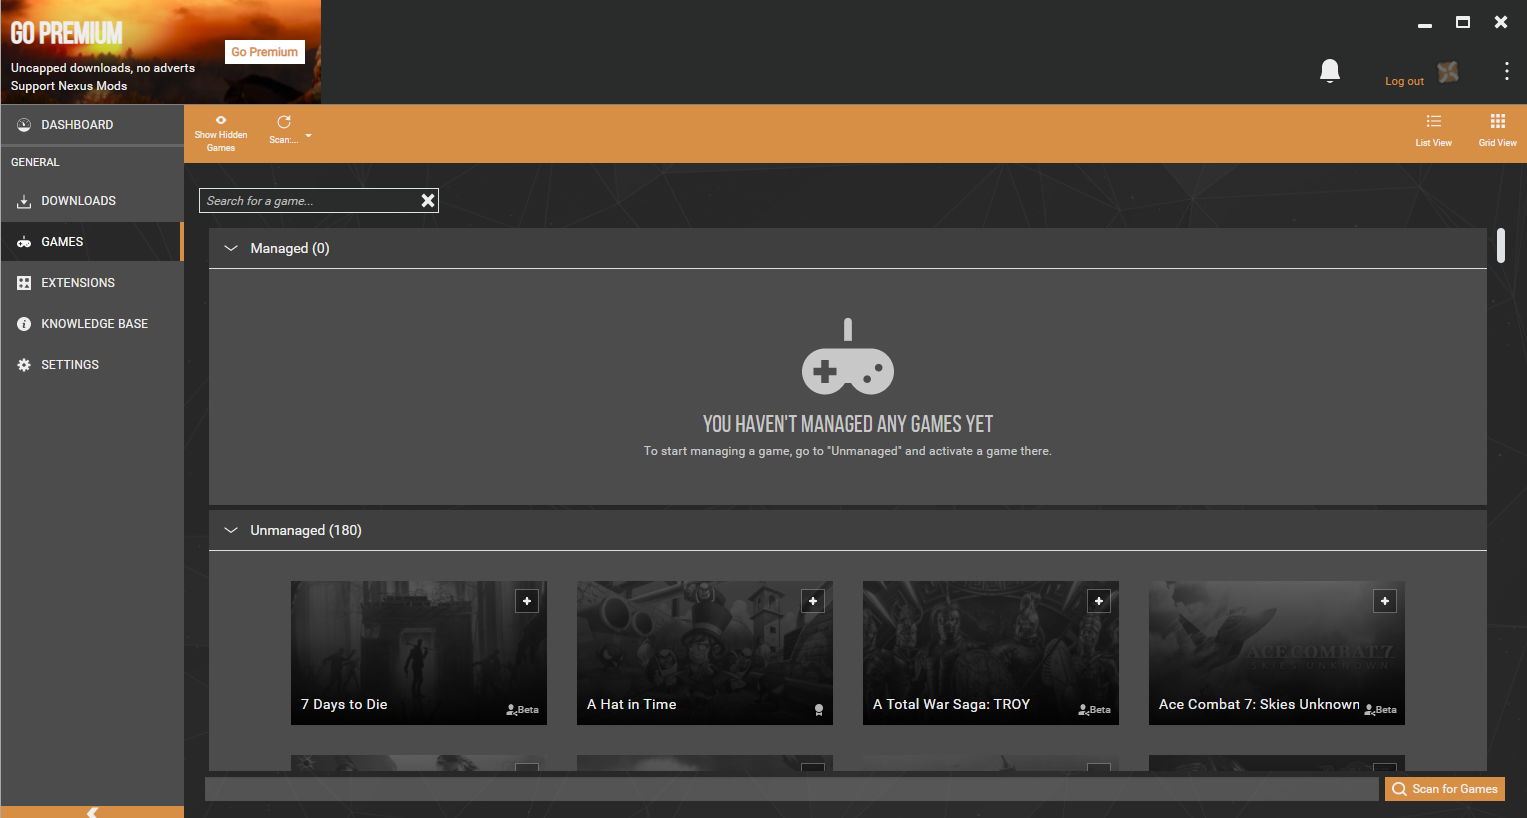1527x818 pixels.
Task: Click the Scan refresh icon in toolbar
Action: [x=284, y=122]
